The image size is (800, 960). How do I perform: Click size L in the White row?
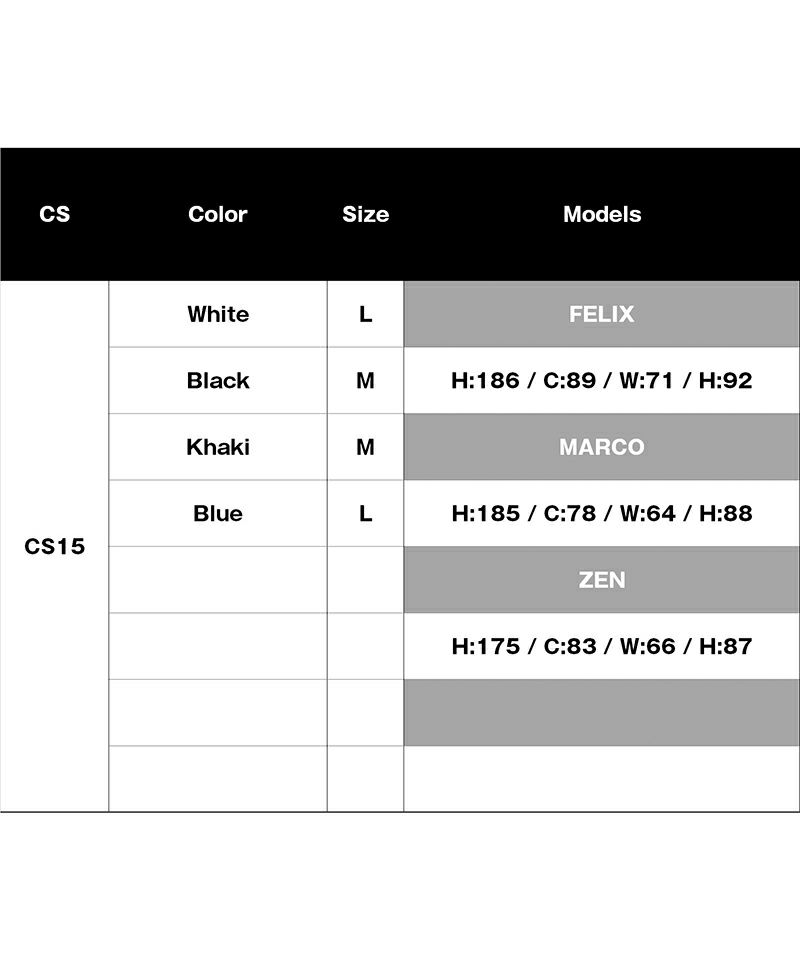click(365, 314)
